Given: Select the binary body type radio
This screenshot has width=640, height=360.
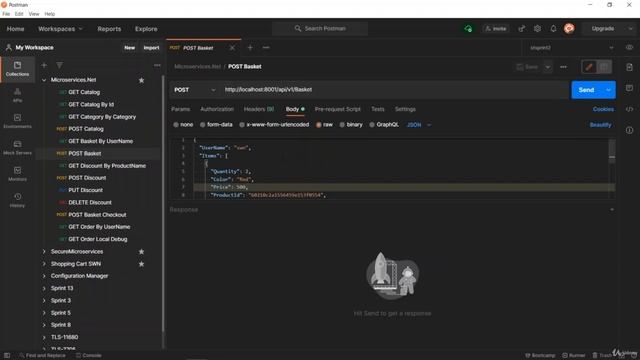Looking at the screenshot, I should pyautogui.click(x=342, y=125).
